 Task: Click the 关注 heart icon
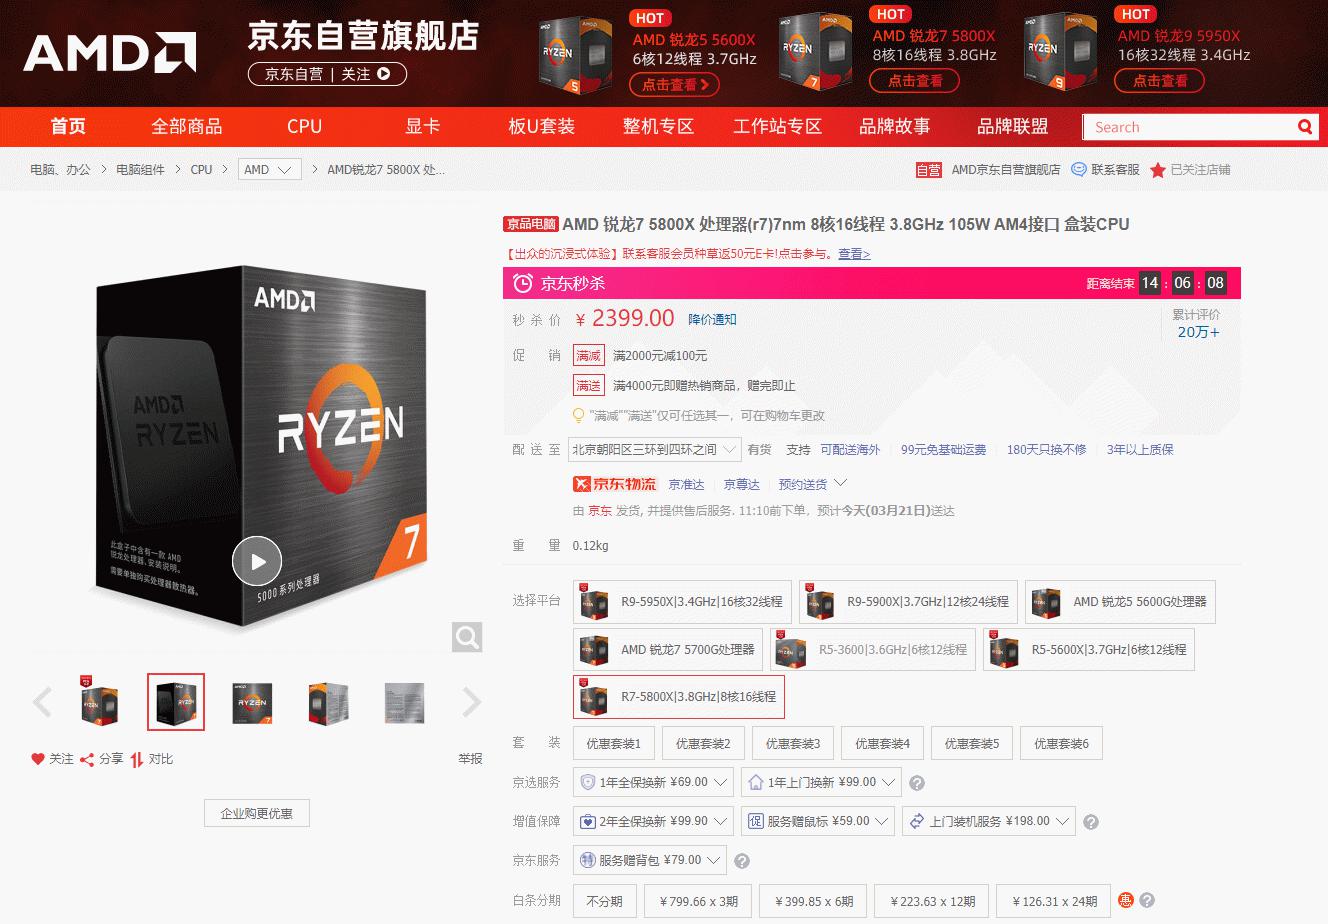38,759
